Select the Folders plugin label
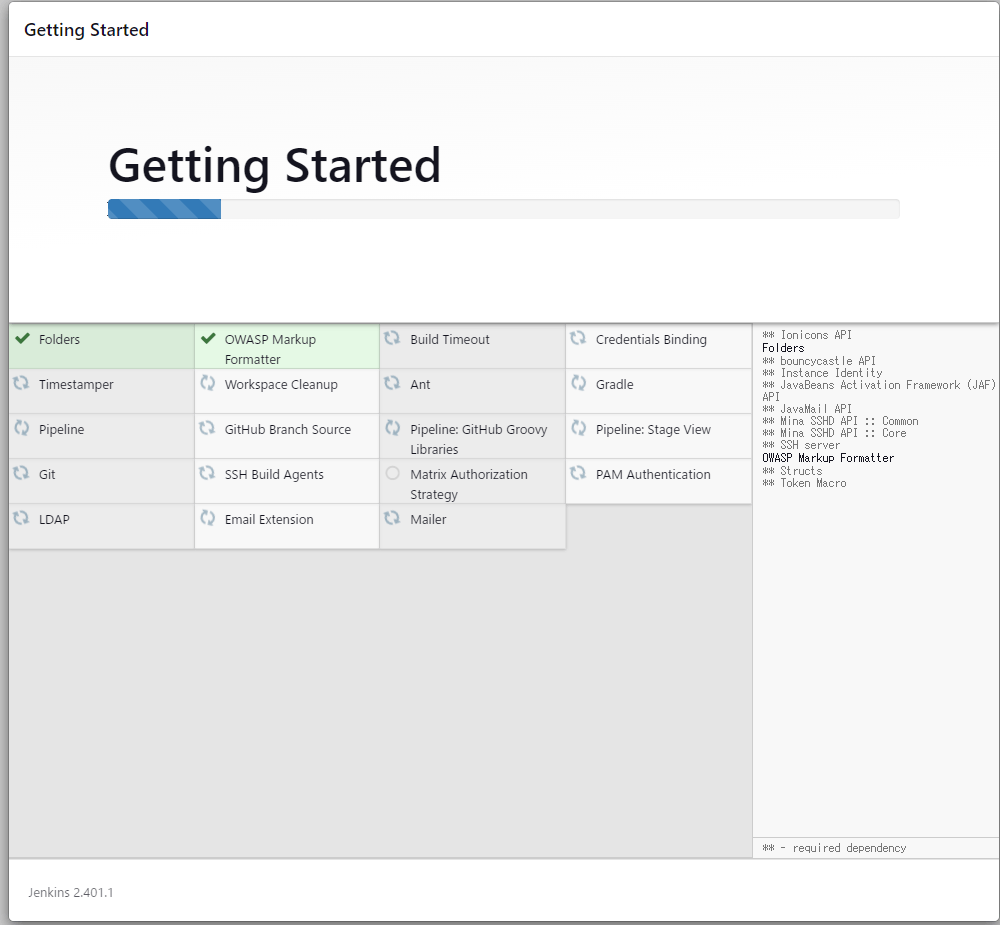The height and width of the screenshot is (925, 1000). [59, 339]
